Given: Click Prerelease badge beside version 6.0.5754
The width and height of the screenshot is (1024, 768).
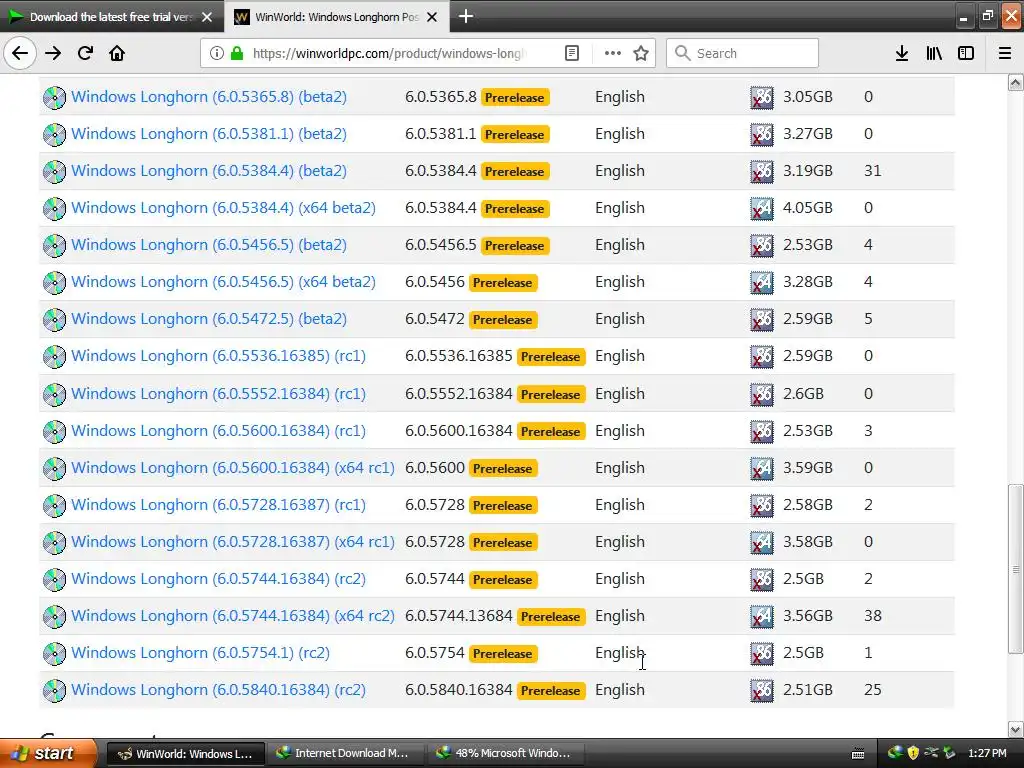Looking at the screenshot, I should 502,654.
